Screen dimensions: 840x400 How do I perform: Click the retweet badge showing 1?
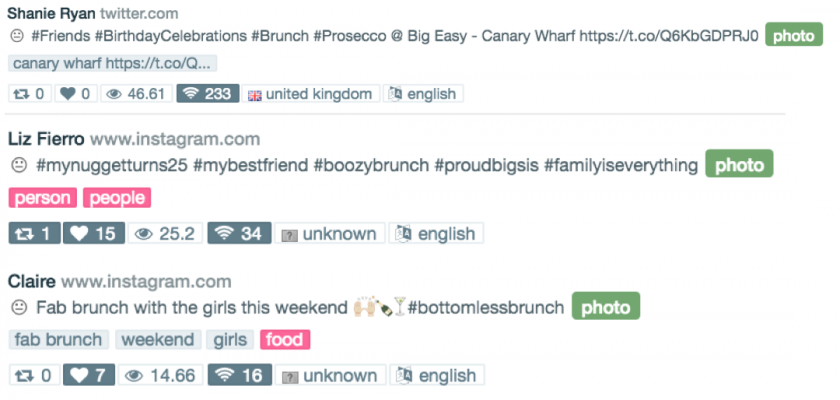(33, 234)
